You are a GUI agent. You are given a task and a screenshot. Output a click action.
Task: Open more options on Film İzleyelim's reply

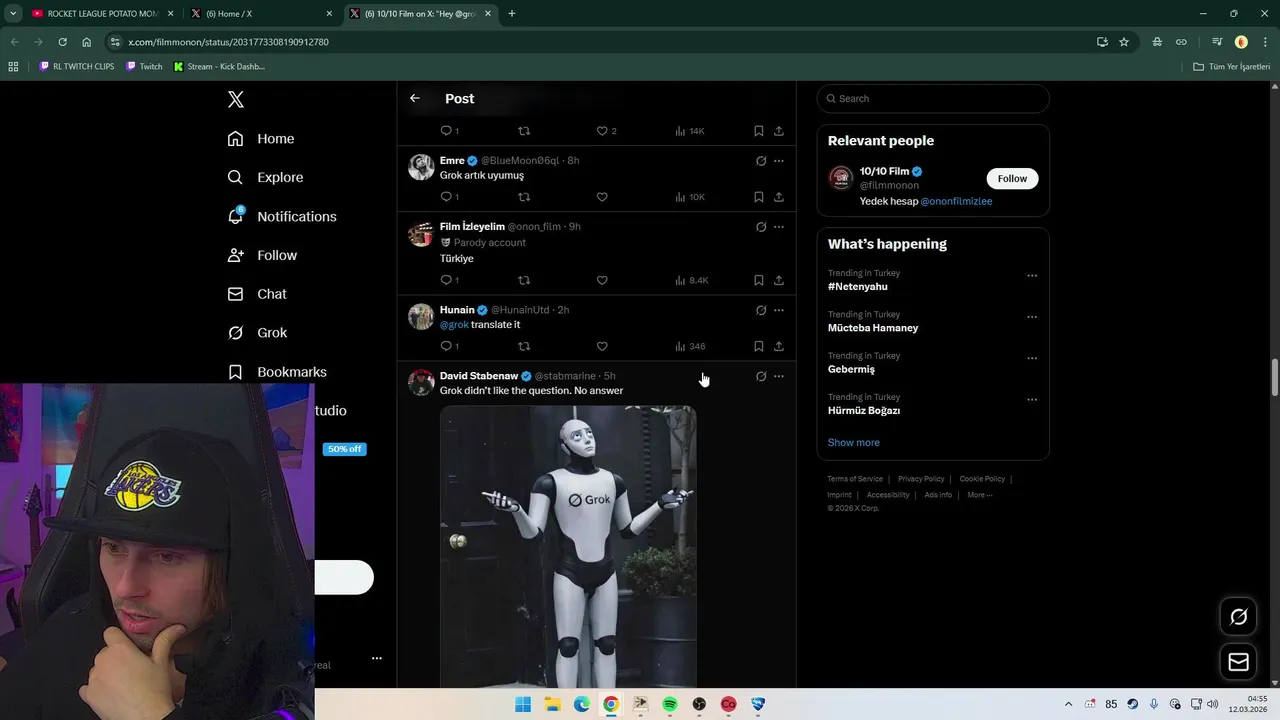click(779, 227)
